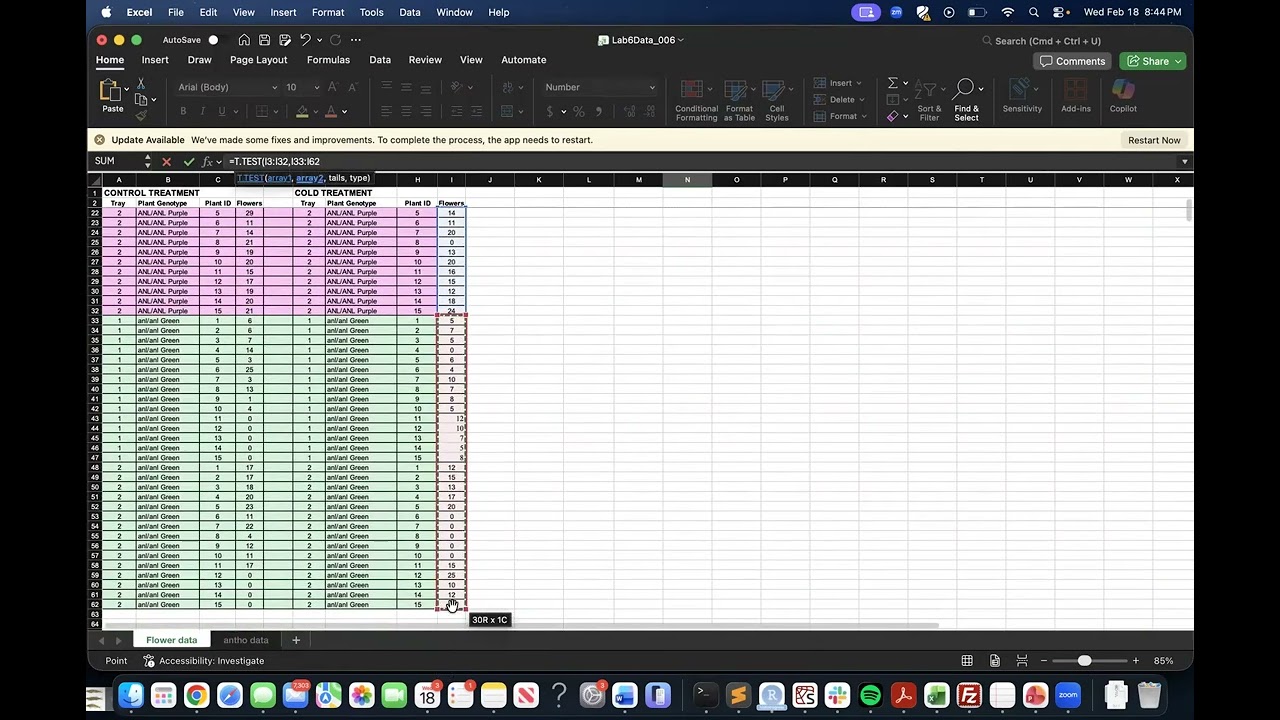Open the Formulas ribbon tab
Image resolution: width=1280 pixels, height=720 pixels.
click(x=328, y=60)
